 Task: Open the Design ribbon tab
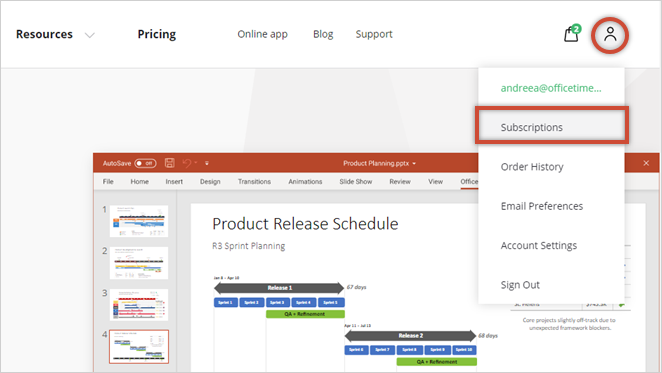pyautogui.click(x=210, y=182)
